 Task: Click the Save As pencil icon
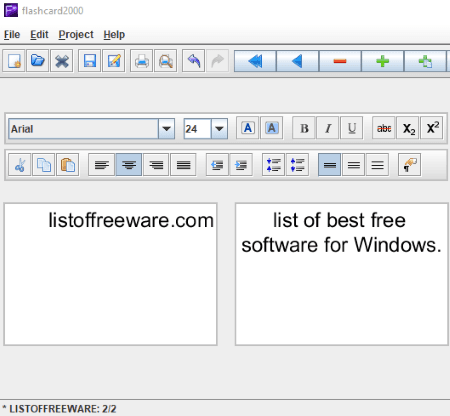(x=114, y=61)
